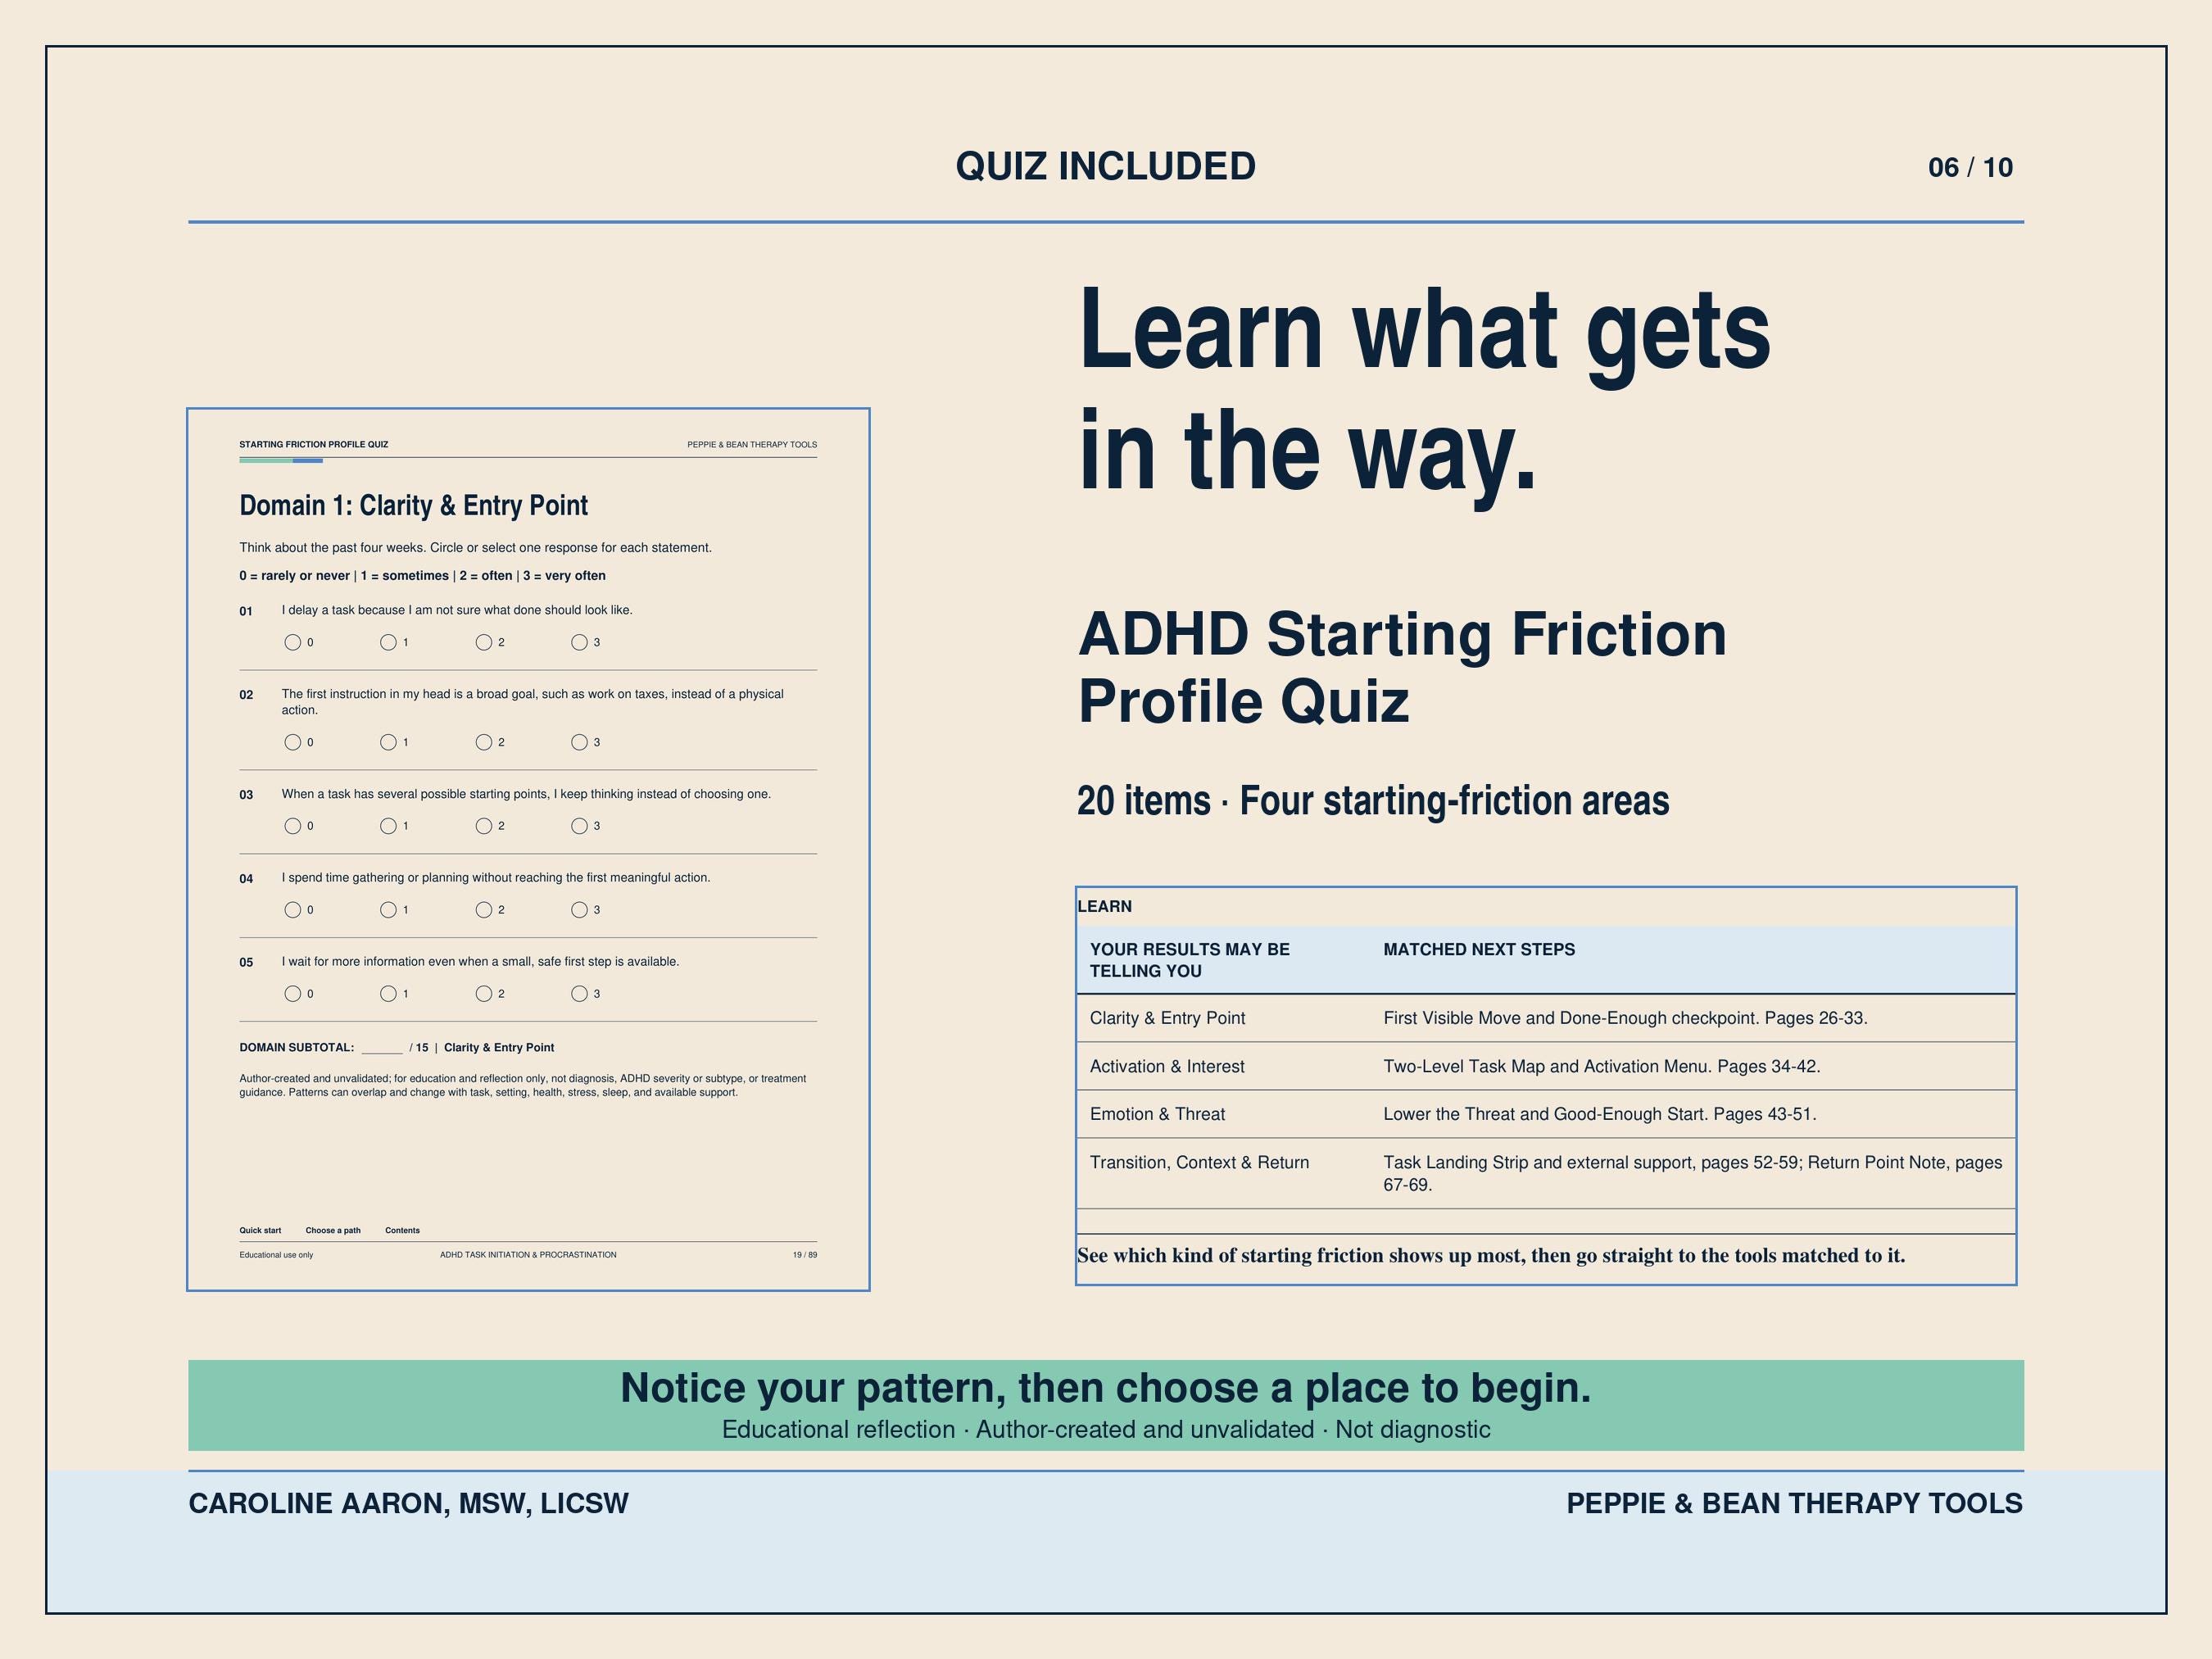This screenshot has height=1659, width=2212.
Task: Open the Contents link in quiz footer
Action: [x=402, y=1230]
